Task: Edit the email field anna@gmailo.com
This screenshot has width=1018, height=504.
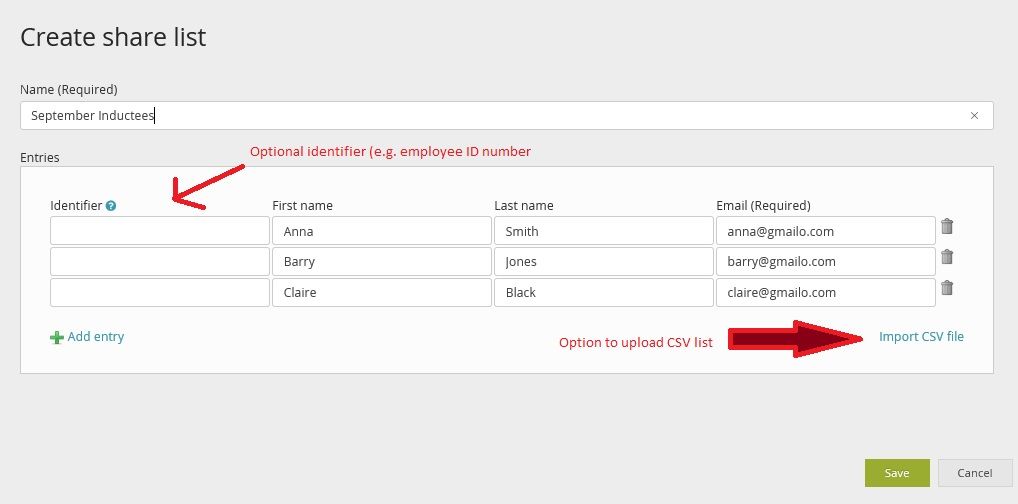Action: pyautogui.click(x=825, y=231)
